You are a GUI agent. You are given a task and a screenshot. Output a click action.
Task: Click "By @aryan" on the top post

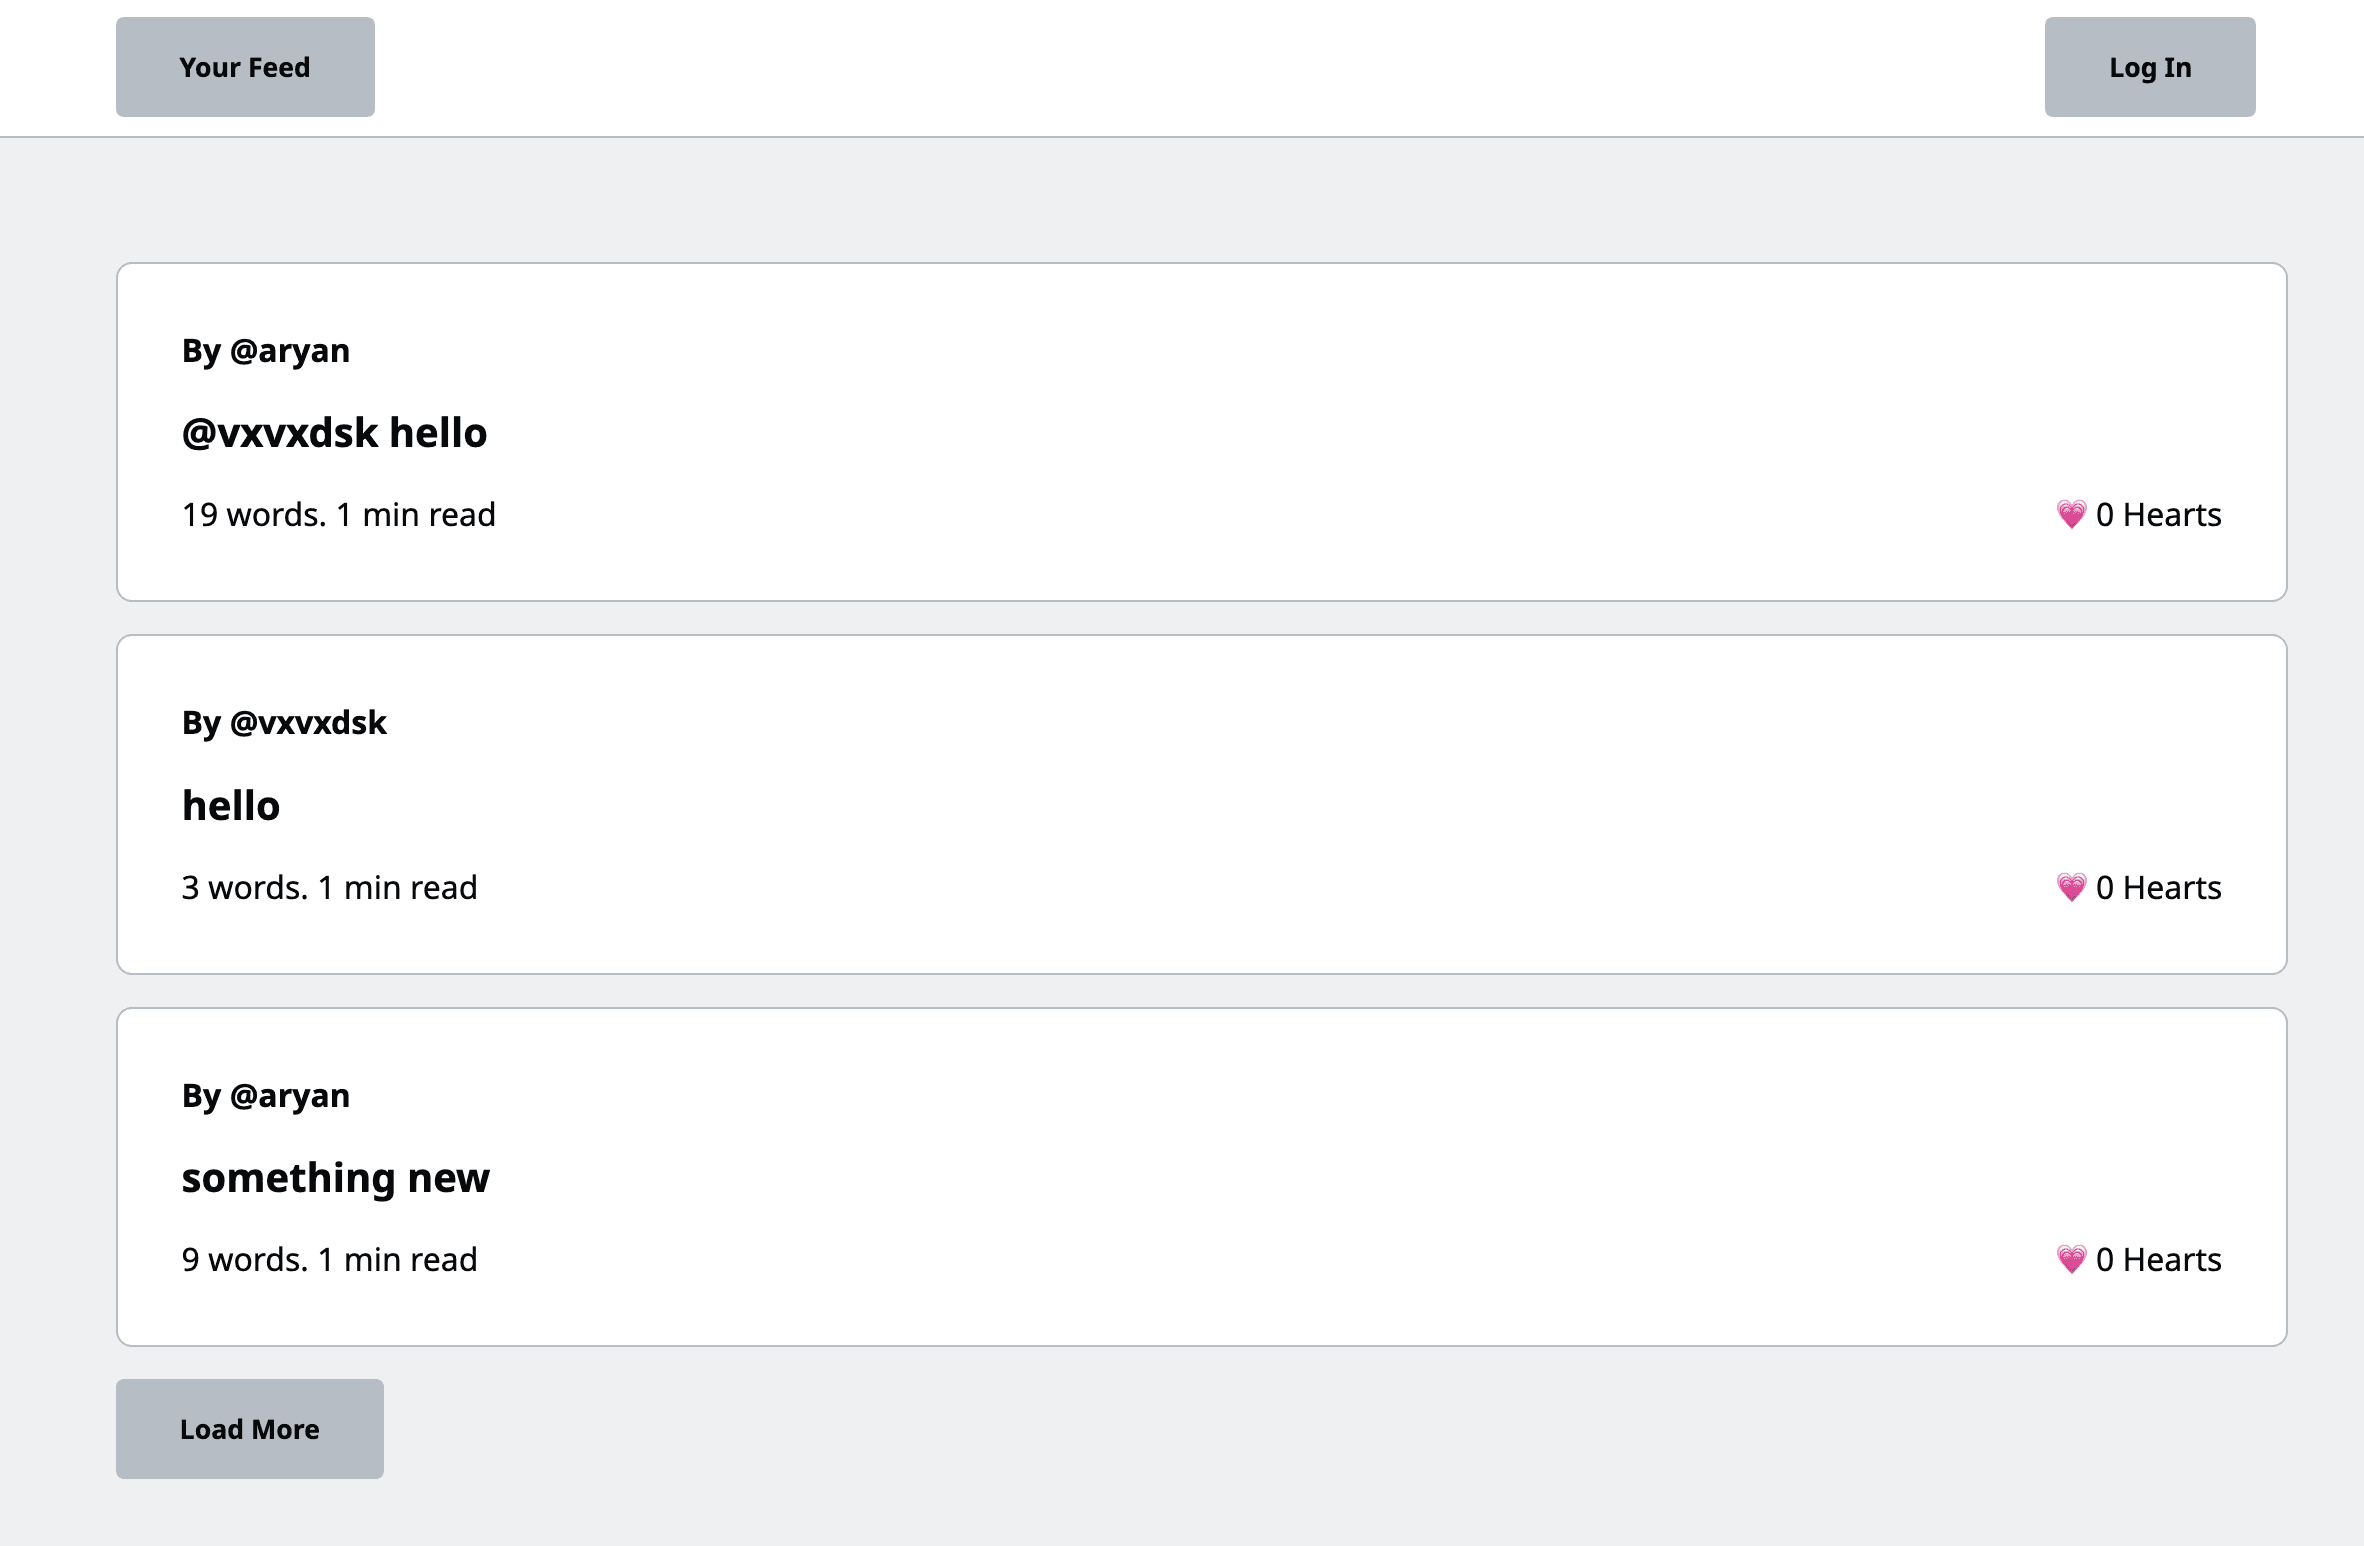click(x=266, y=351)
